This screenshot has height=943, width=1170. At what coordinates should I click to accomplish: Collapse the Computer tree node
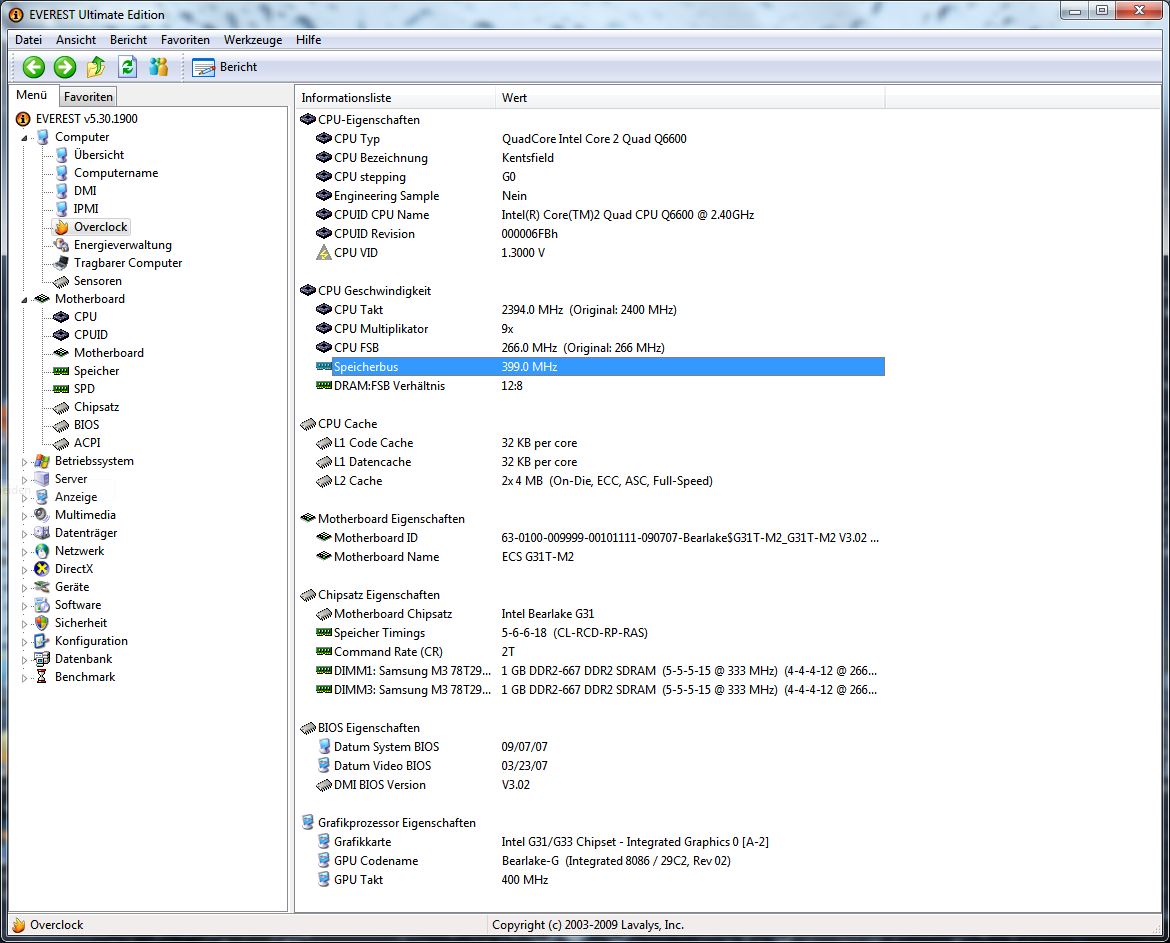pyautogui.click(x=24, y=138)
